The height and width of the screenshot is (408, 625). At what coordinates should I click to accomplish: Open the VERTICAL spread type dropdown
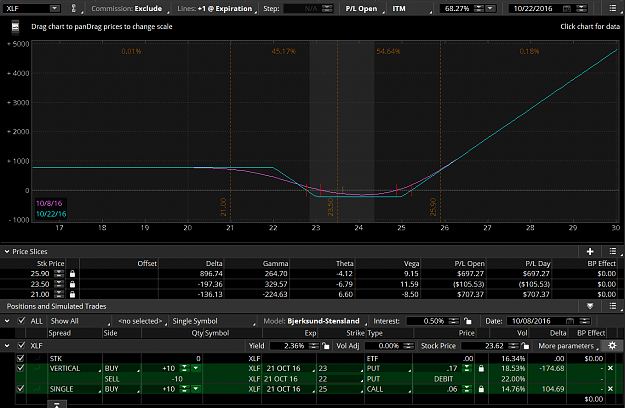74,369
